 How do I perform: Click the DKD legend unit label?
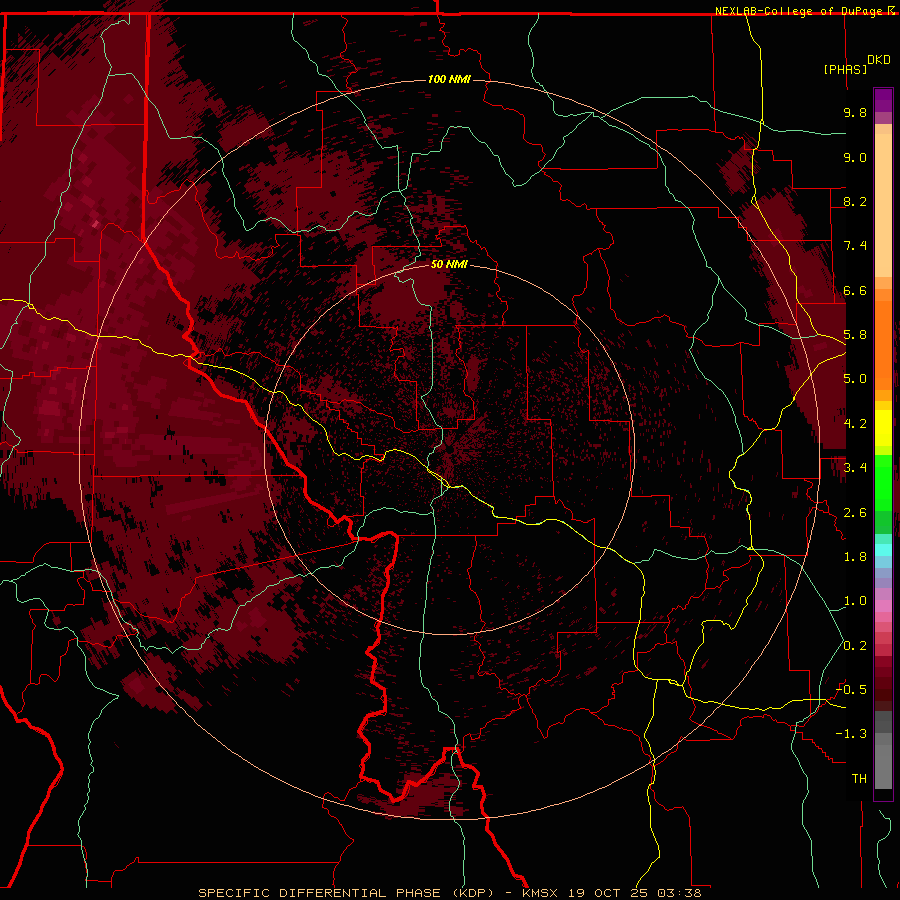point(879,60)
